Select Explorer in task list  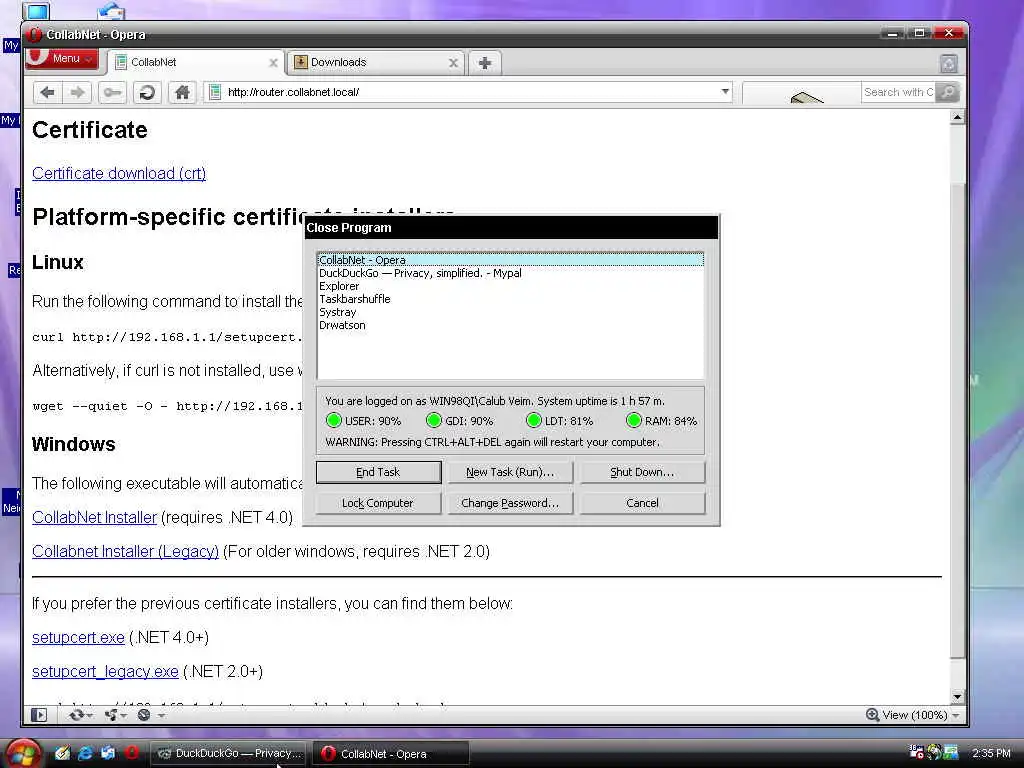pos(510,286)
